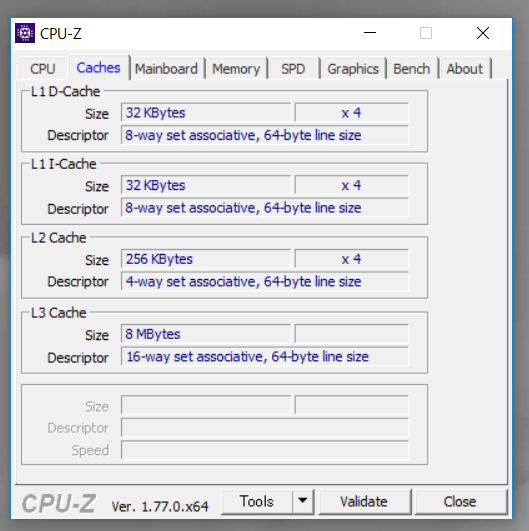
Task: Click the Tools button
Action: [x=257, y=502]
